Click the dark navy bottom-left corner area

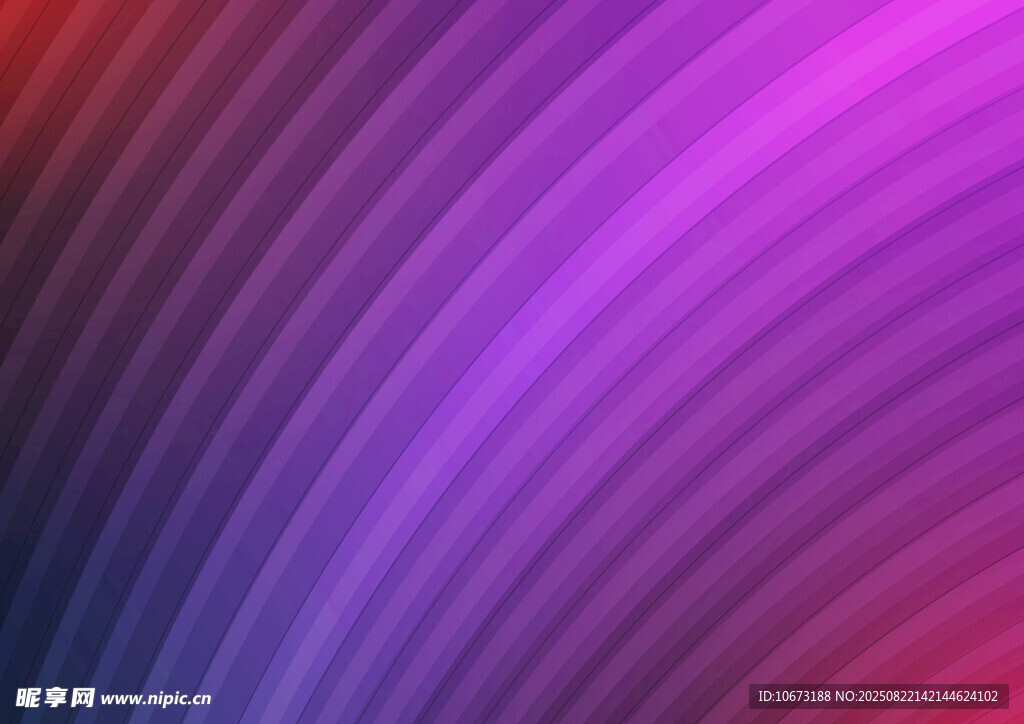[x=15, y=650]
